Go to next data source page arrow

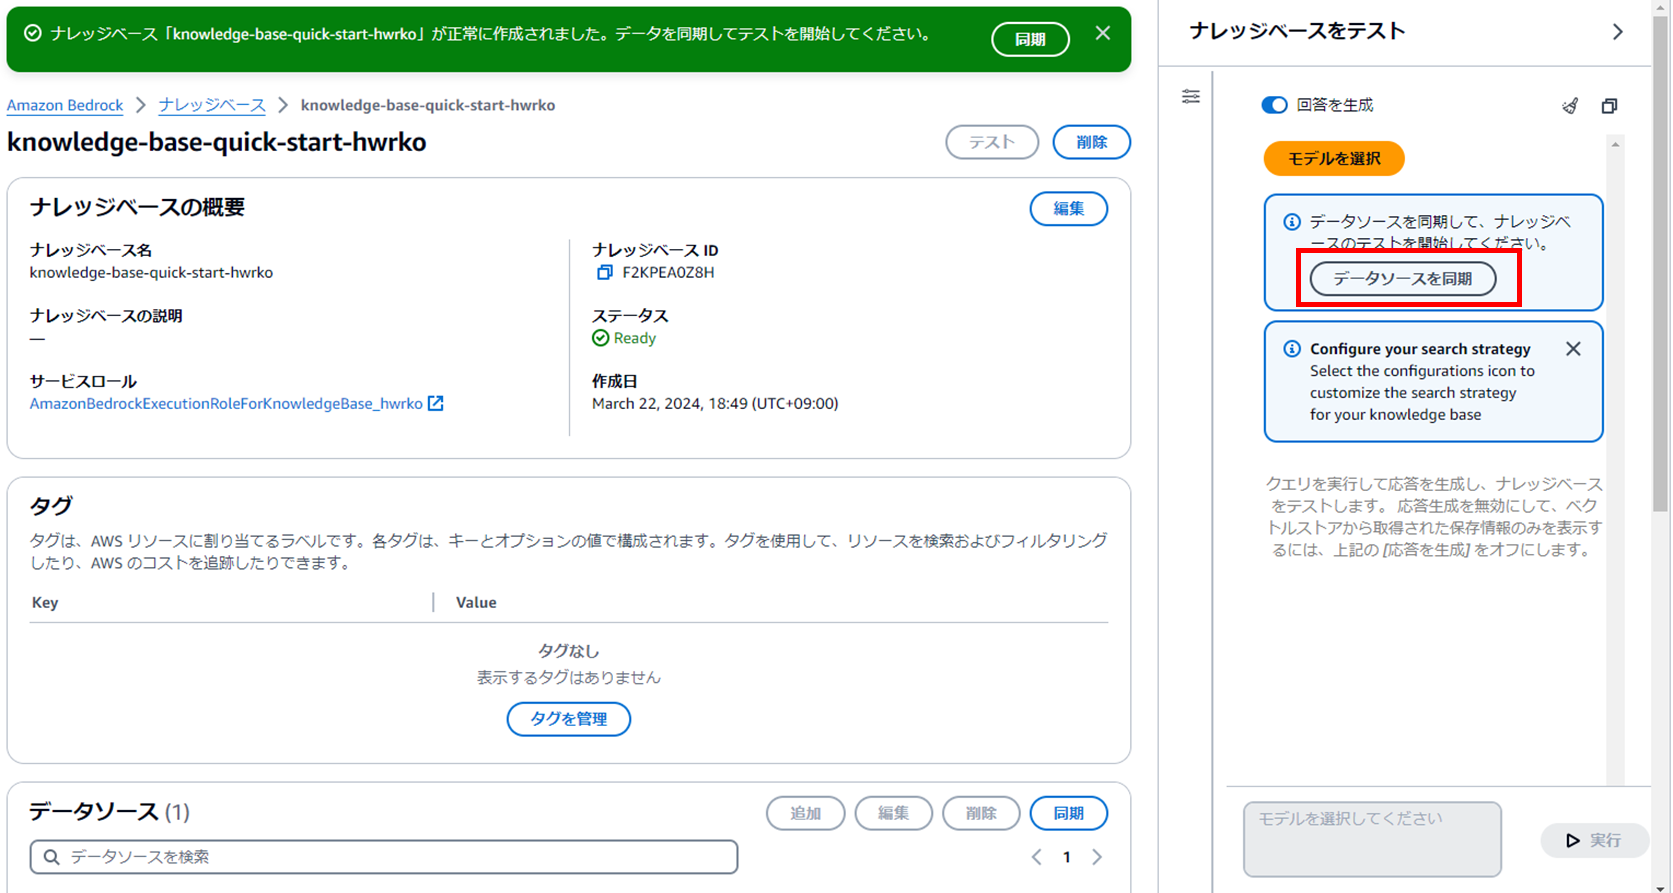1097,857
